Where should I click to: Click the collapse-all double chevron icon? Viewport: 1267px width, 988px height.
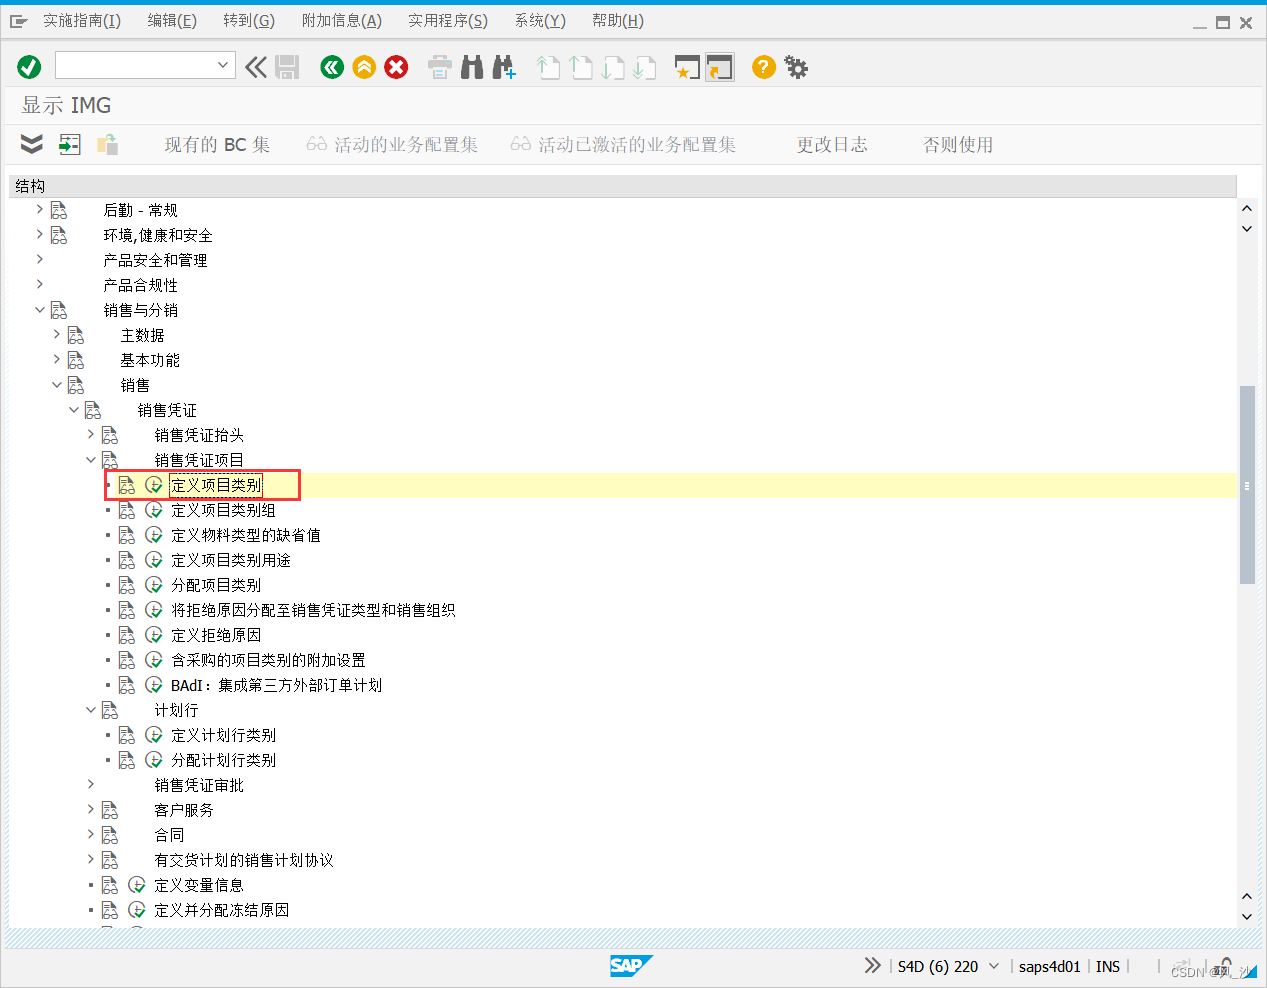[x=31, y=144]
